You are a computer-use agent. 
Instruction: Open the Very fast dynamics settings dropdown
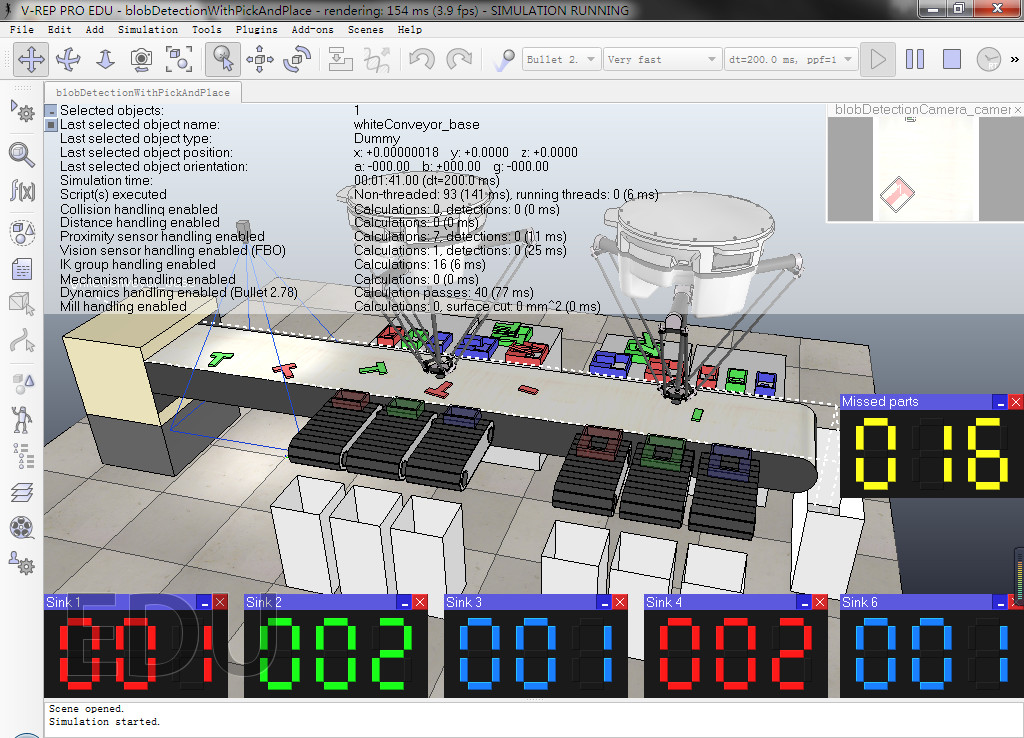coord(662,59)
